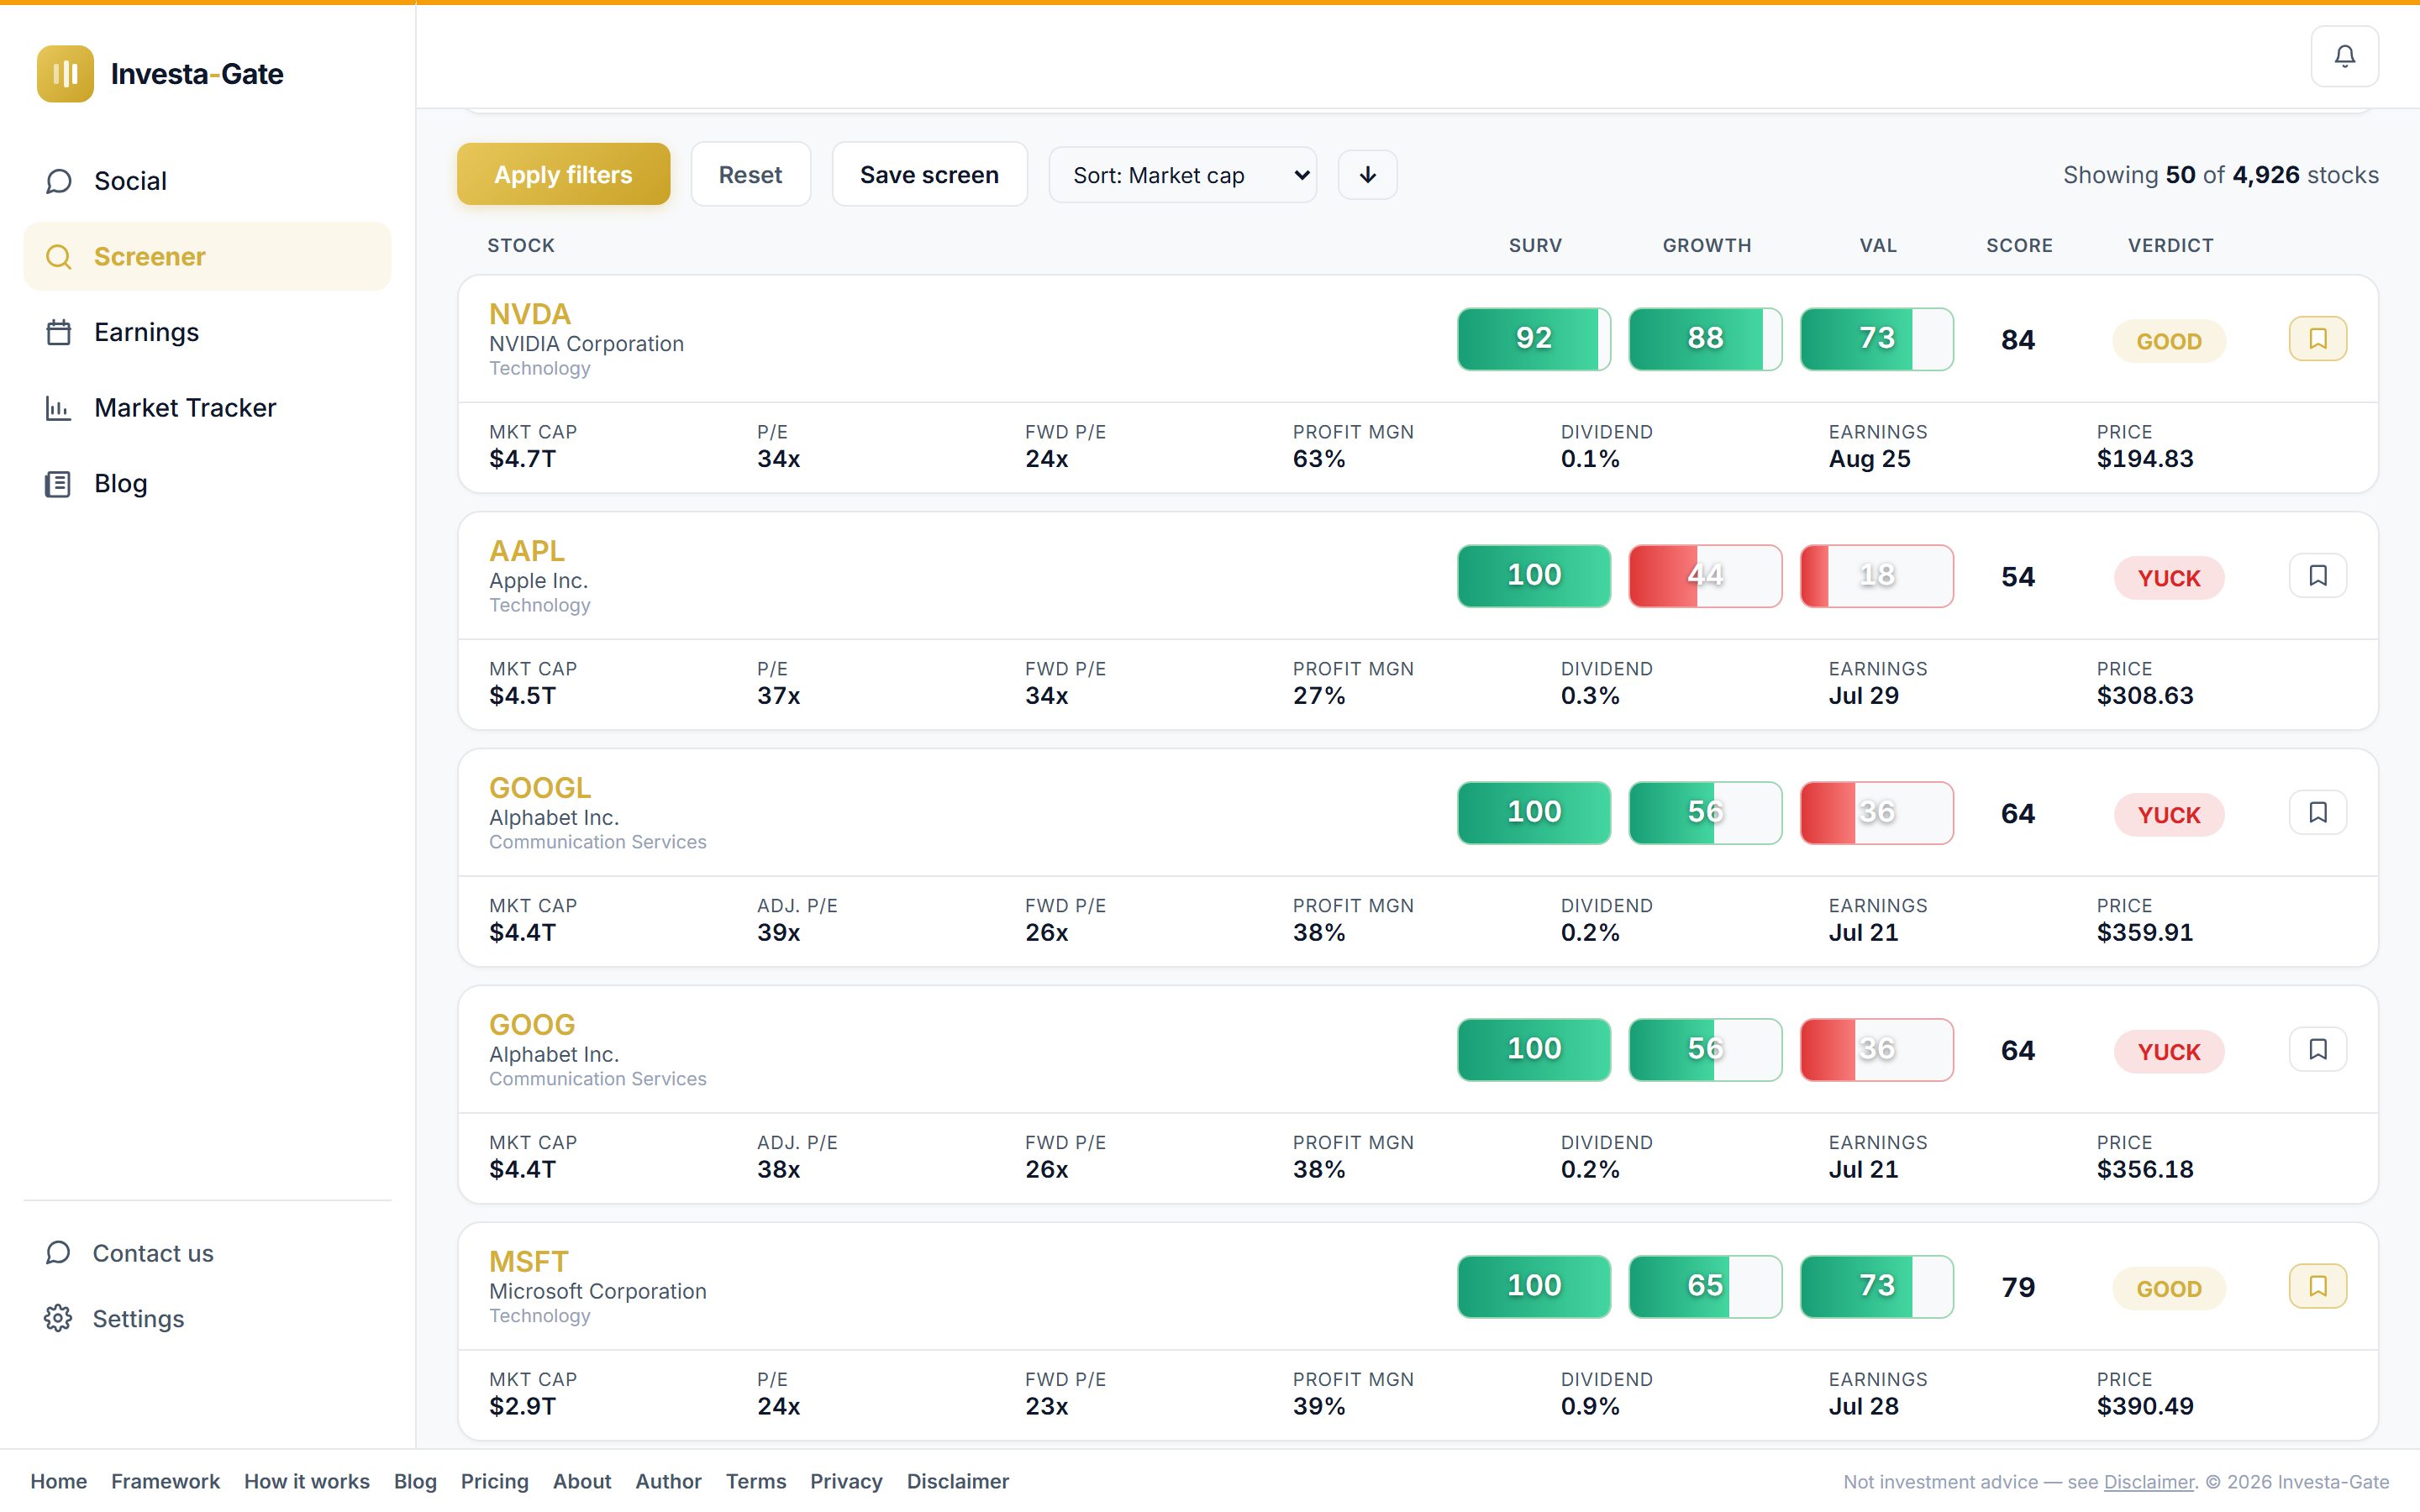Viewport: 2420px width, 1512px height.
Task: Open the GOOGL ticker link
Action: pyautogui.click(x=540, y=788)
